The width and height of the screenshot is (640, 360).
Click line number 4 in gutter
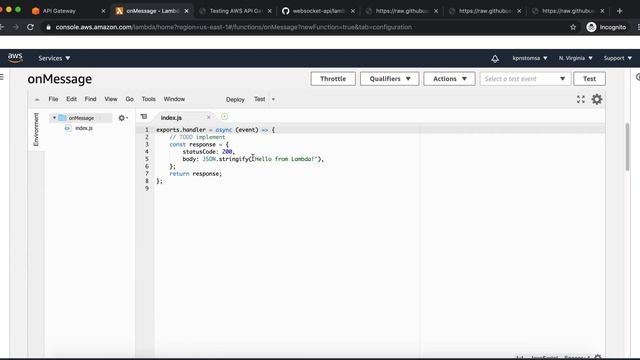coord(147,151)
